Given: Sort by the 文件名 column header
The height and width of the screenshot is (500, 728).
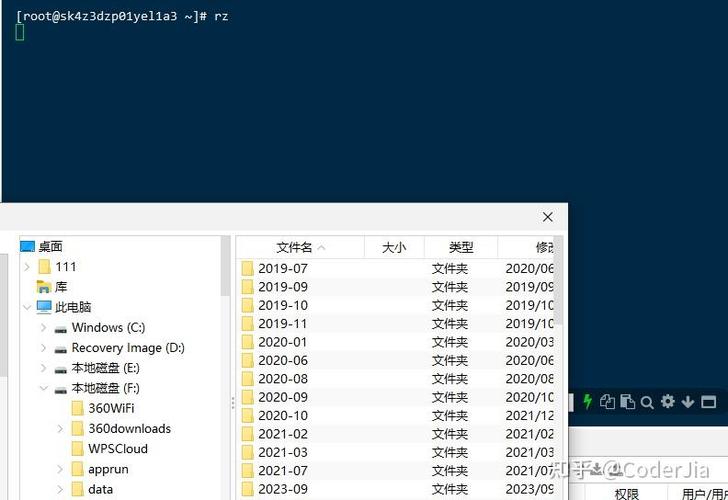Looking at the screenshot, I should (x=300, y=247).
